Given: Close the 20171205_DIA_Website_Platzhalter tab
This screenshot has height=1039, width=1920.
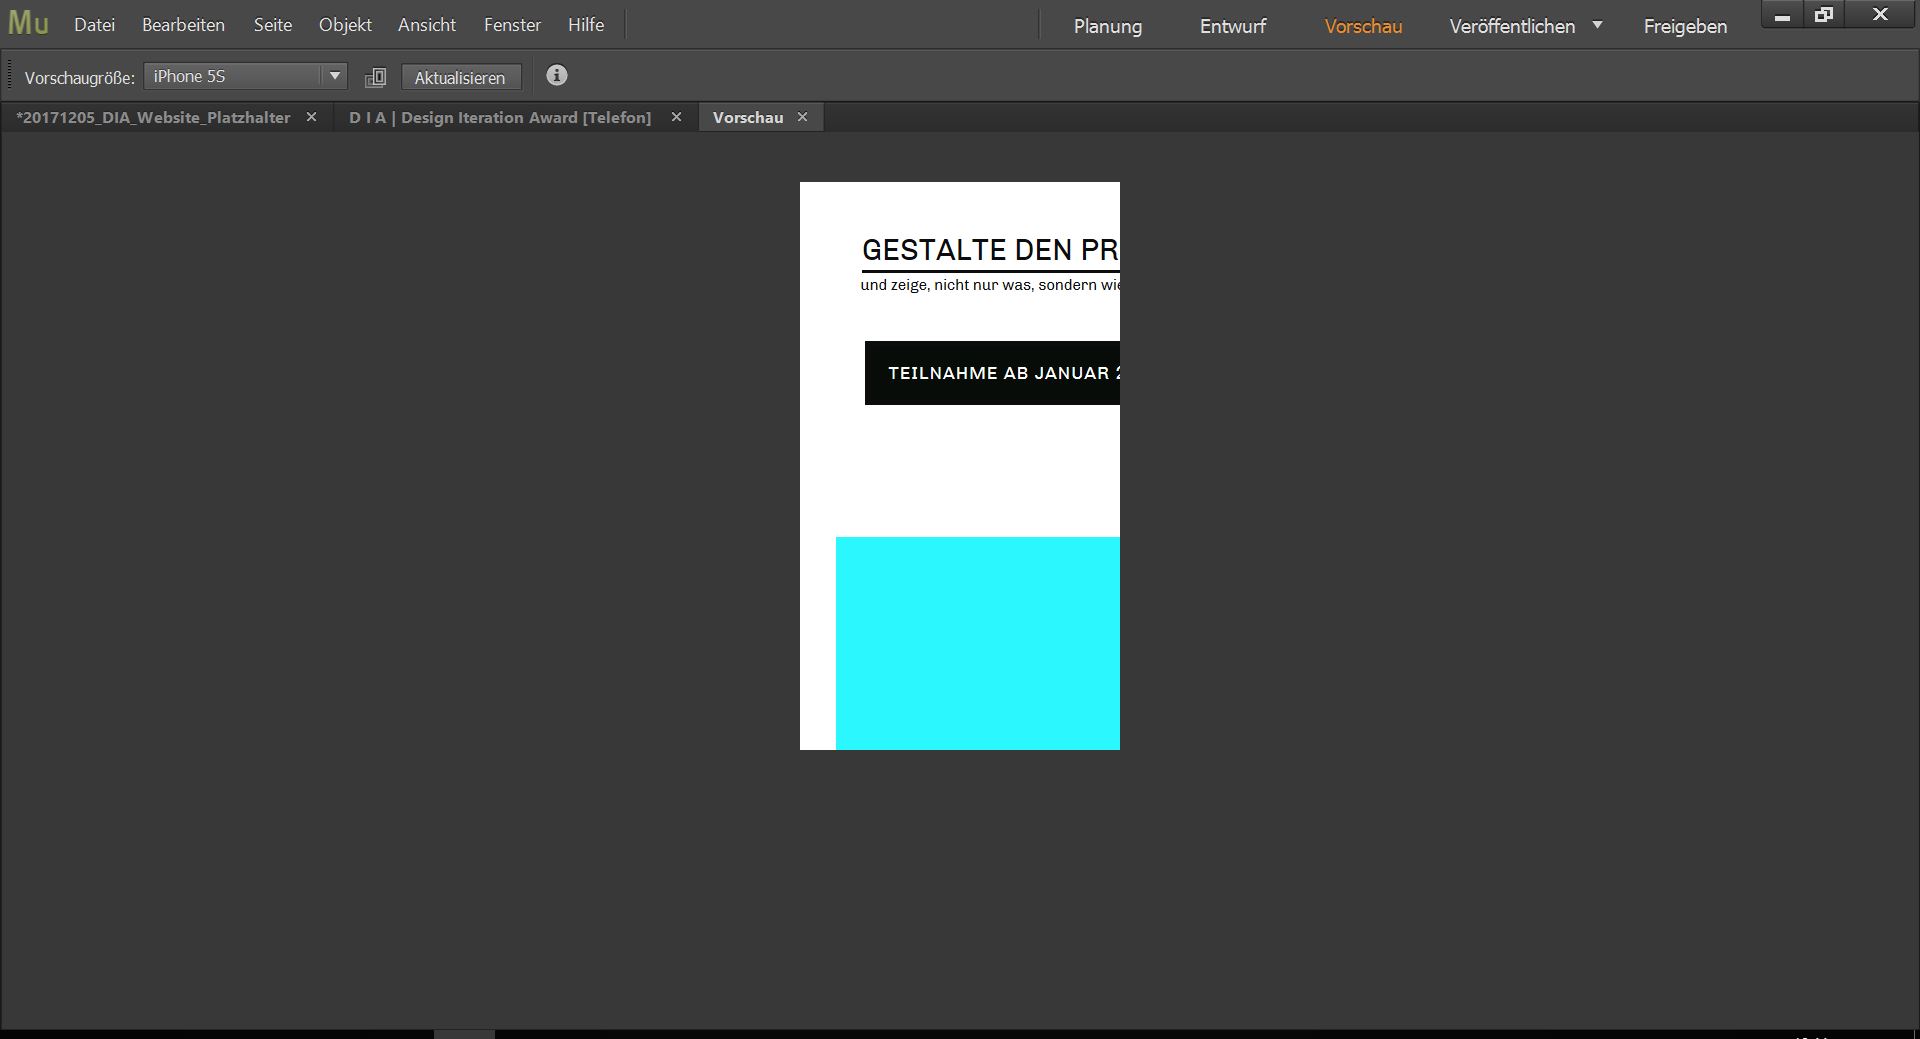Looking at the screenshot, I should coord(312,117).
